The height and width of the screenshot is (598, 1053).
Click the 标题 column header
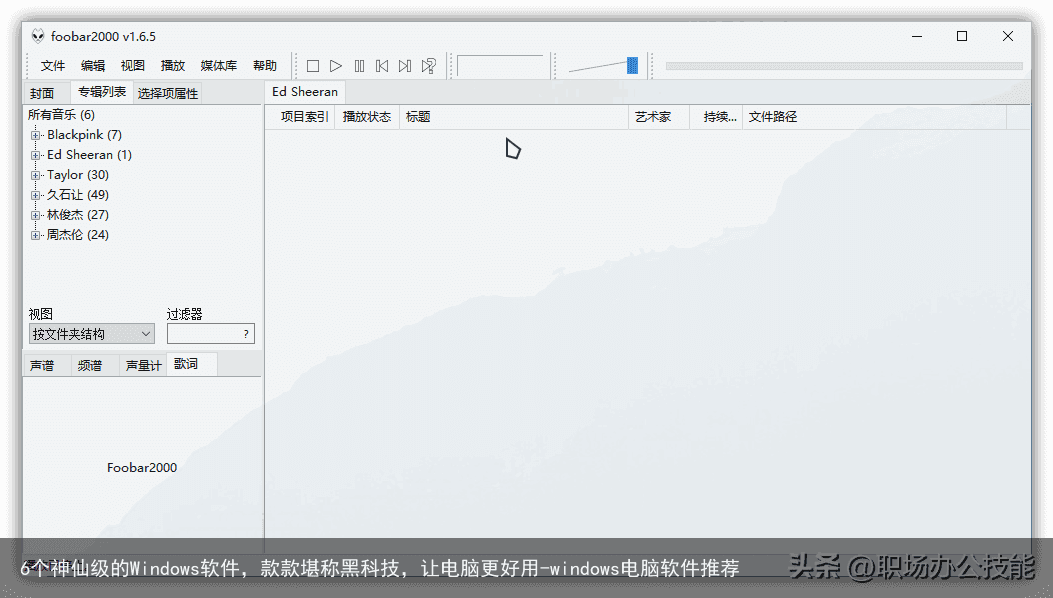[418, 116]
